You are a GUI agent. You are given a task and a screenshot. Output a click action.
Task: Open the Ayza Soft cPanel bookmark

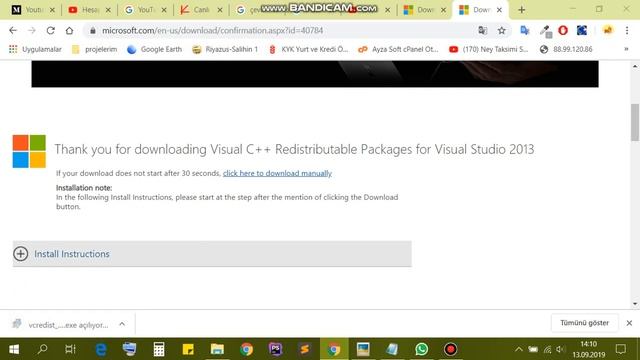click(x=398, y=49)
